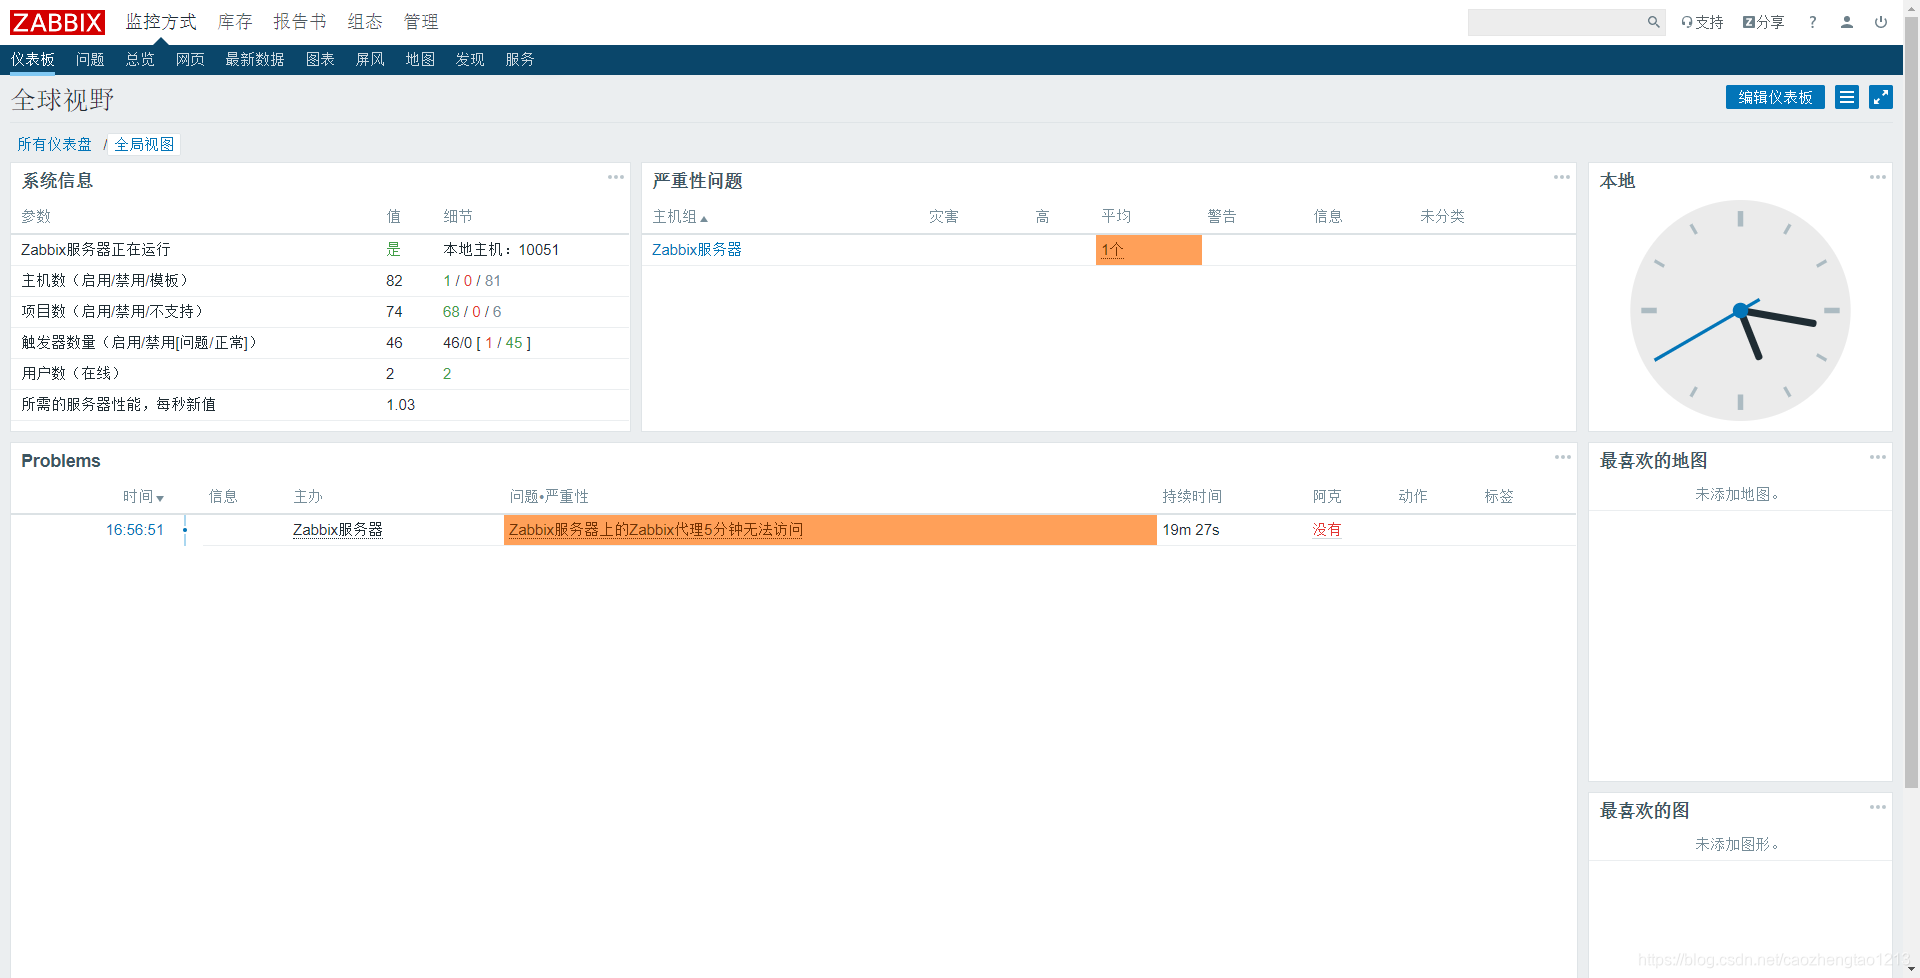Switch to the 屏风 submenu tab

click(x=370, y=60)
